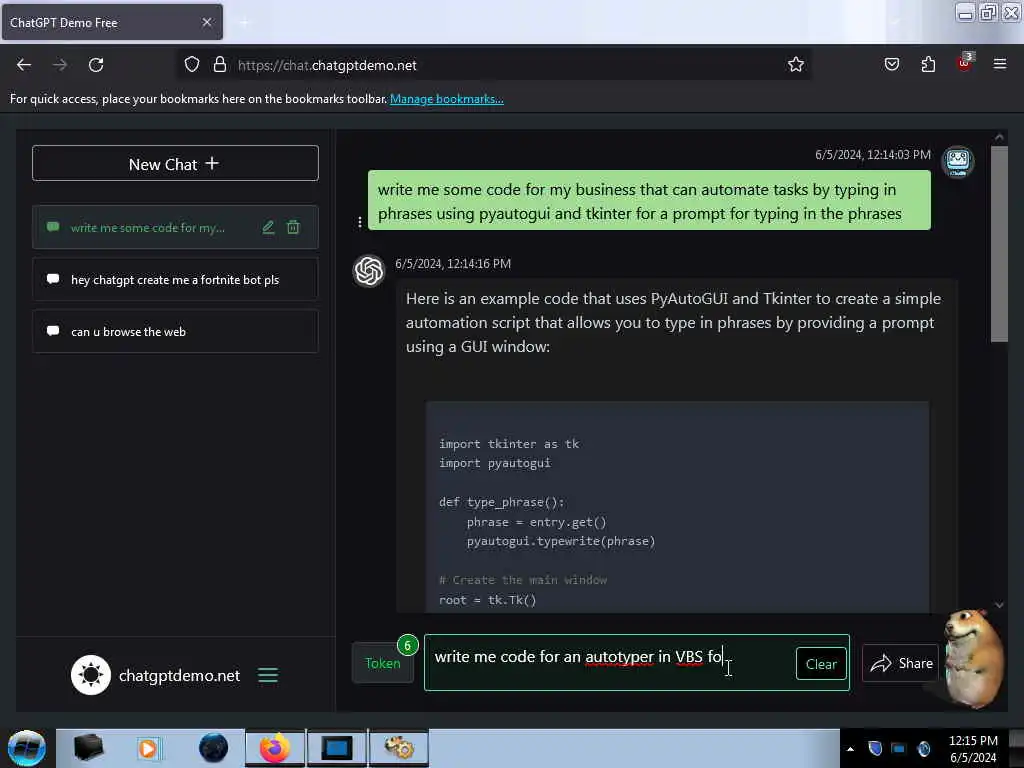Click the browser Forward arrow

(59, 65)
